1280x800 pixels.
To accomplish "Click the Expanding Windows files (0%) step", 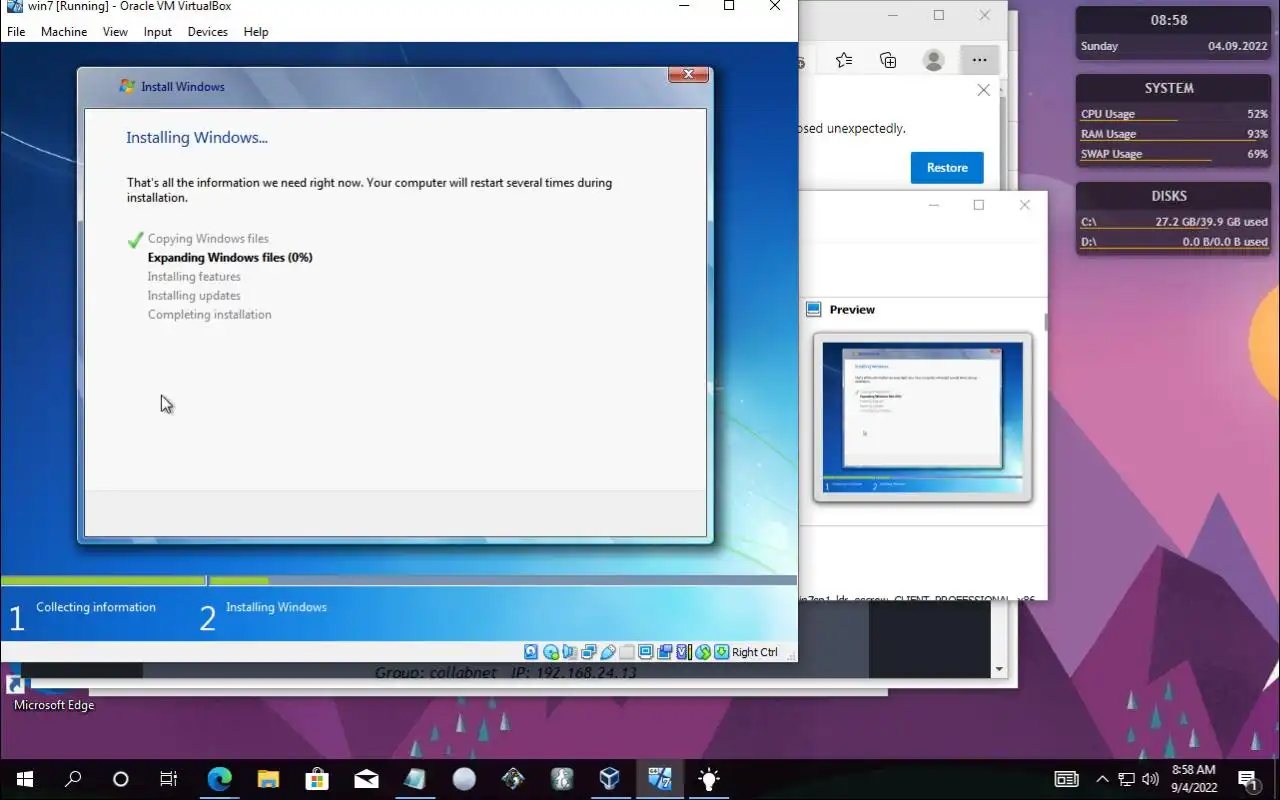I will point(230,258).
